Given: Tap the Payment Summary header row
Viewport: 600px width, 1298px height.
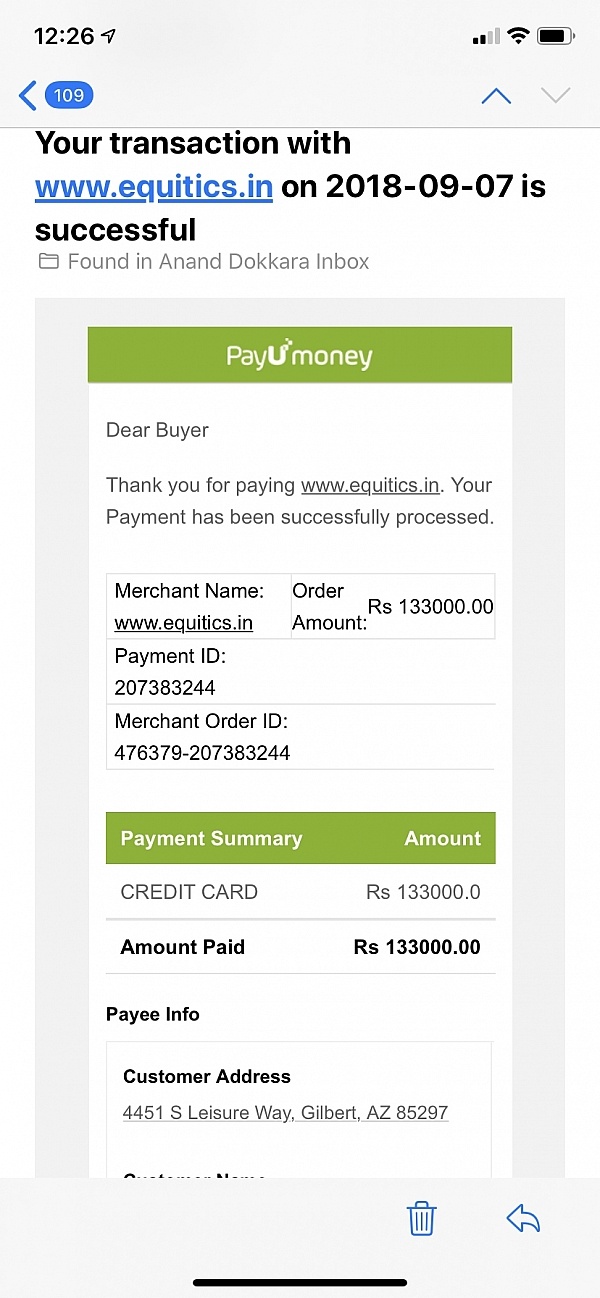Looking at the screenshot, I should coord(301,839).
